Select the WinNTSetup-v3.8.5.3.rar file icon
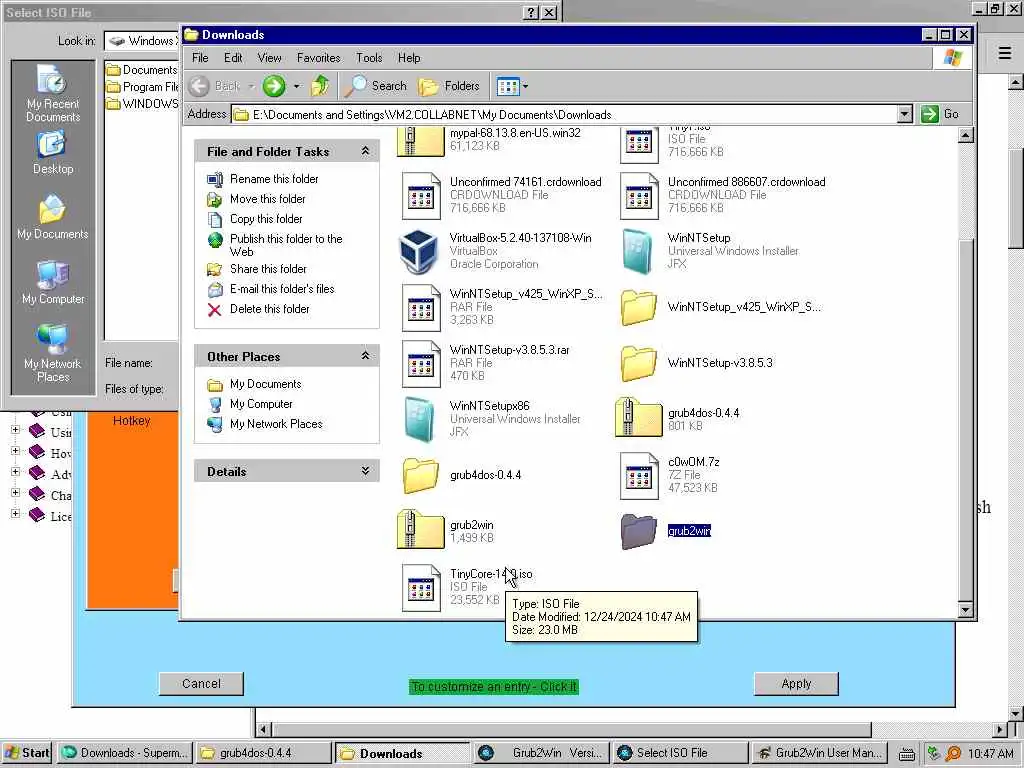Screen dimensions: 1024x768 [421, 364]
